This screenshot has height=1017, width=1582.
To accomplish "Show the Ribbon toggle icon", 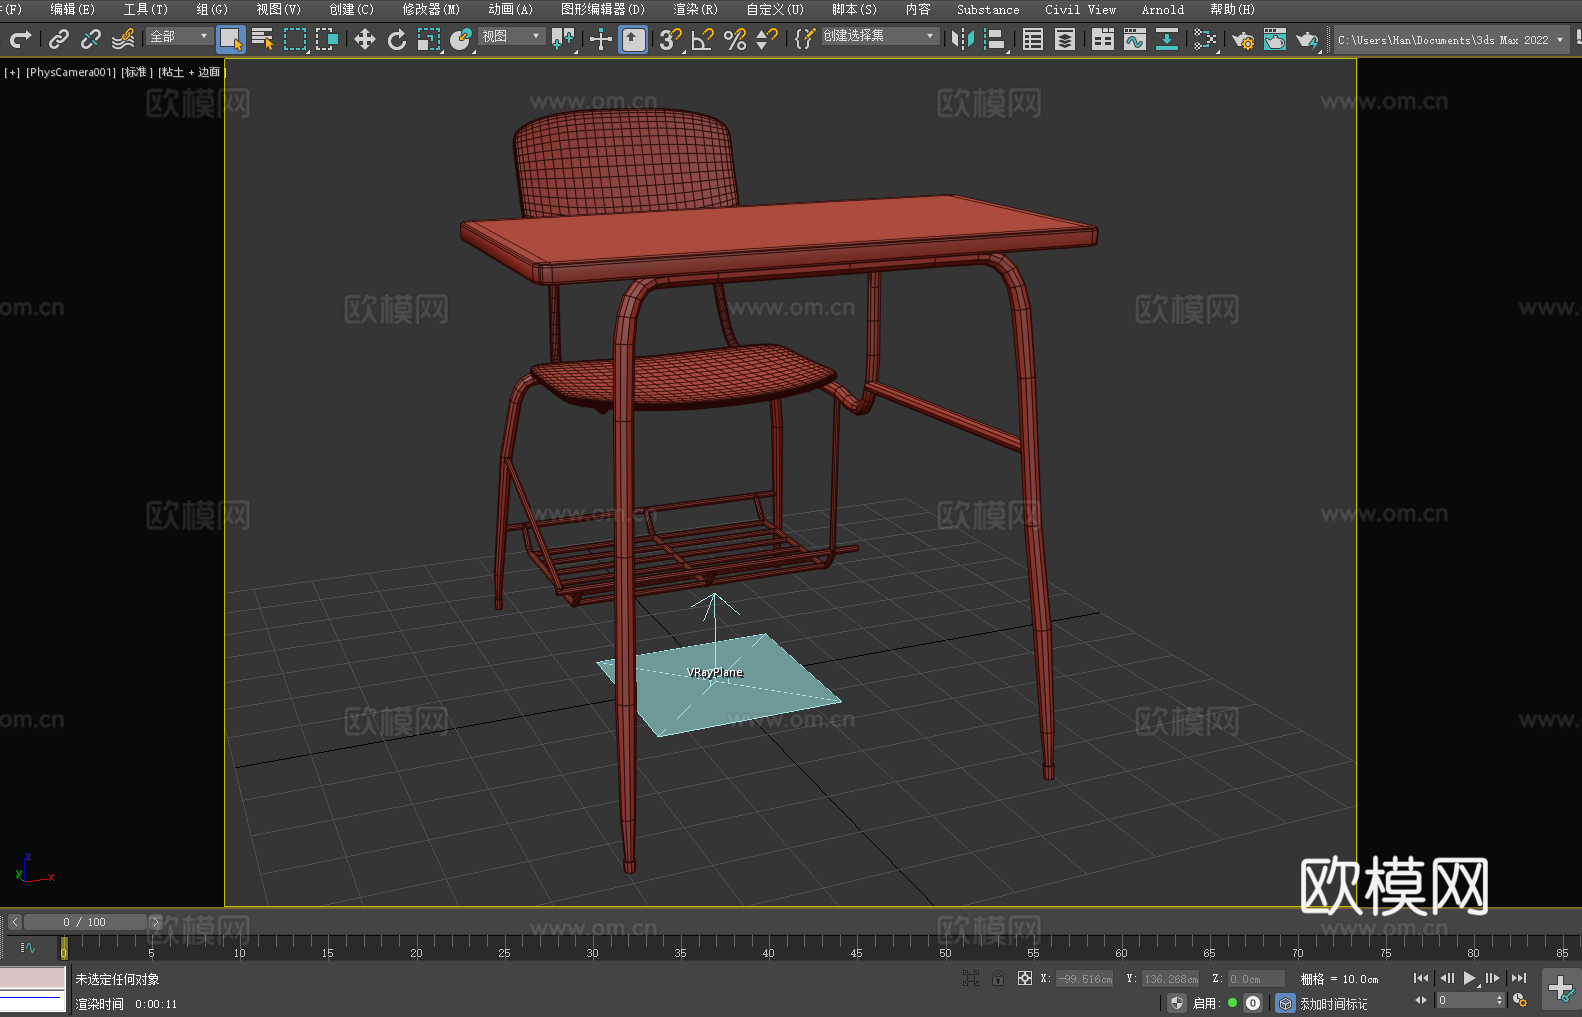I will pyautogui.click(x=1103, y=39).
